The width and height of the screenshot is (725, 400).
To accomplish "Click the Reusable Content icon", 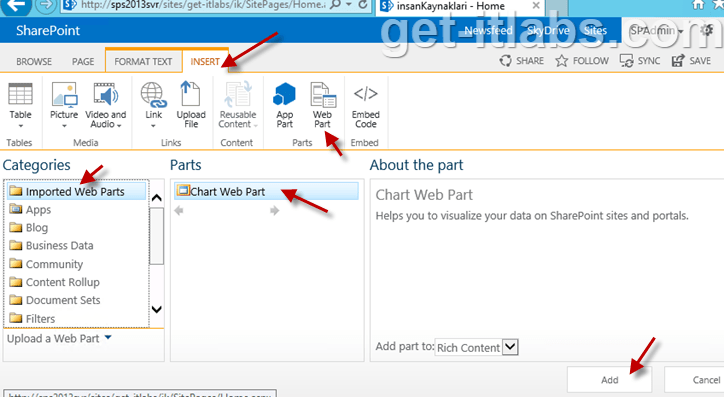I will coord(238,94).
